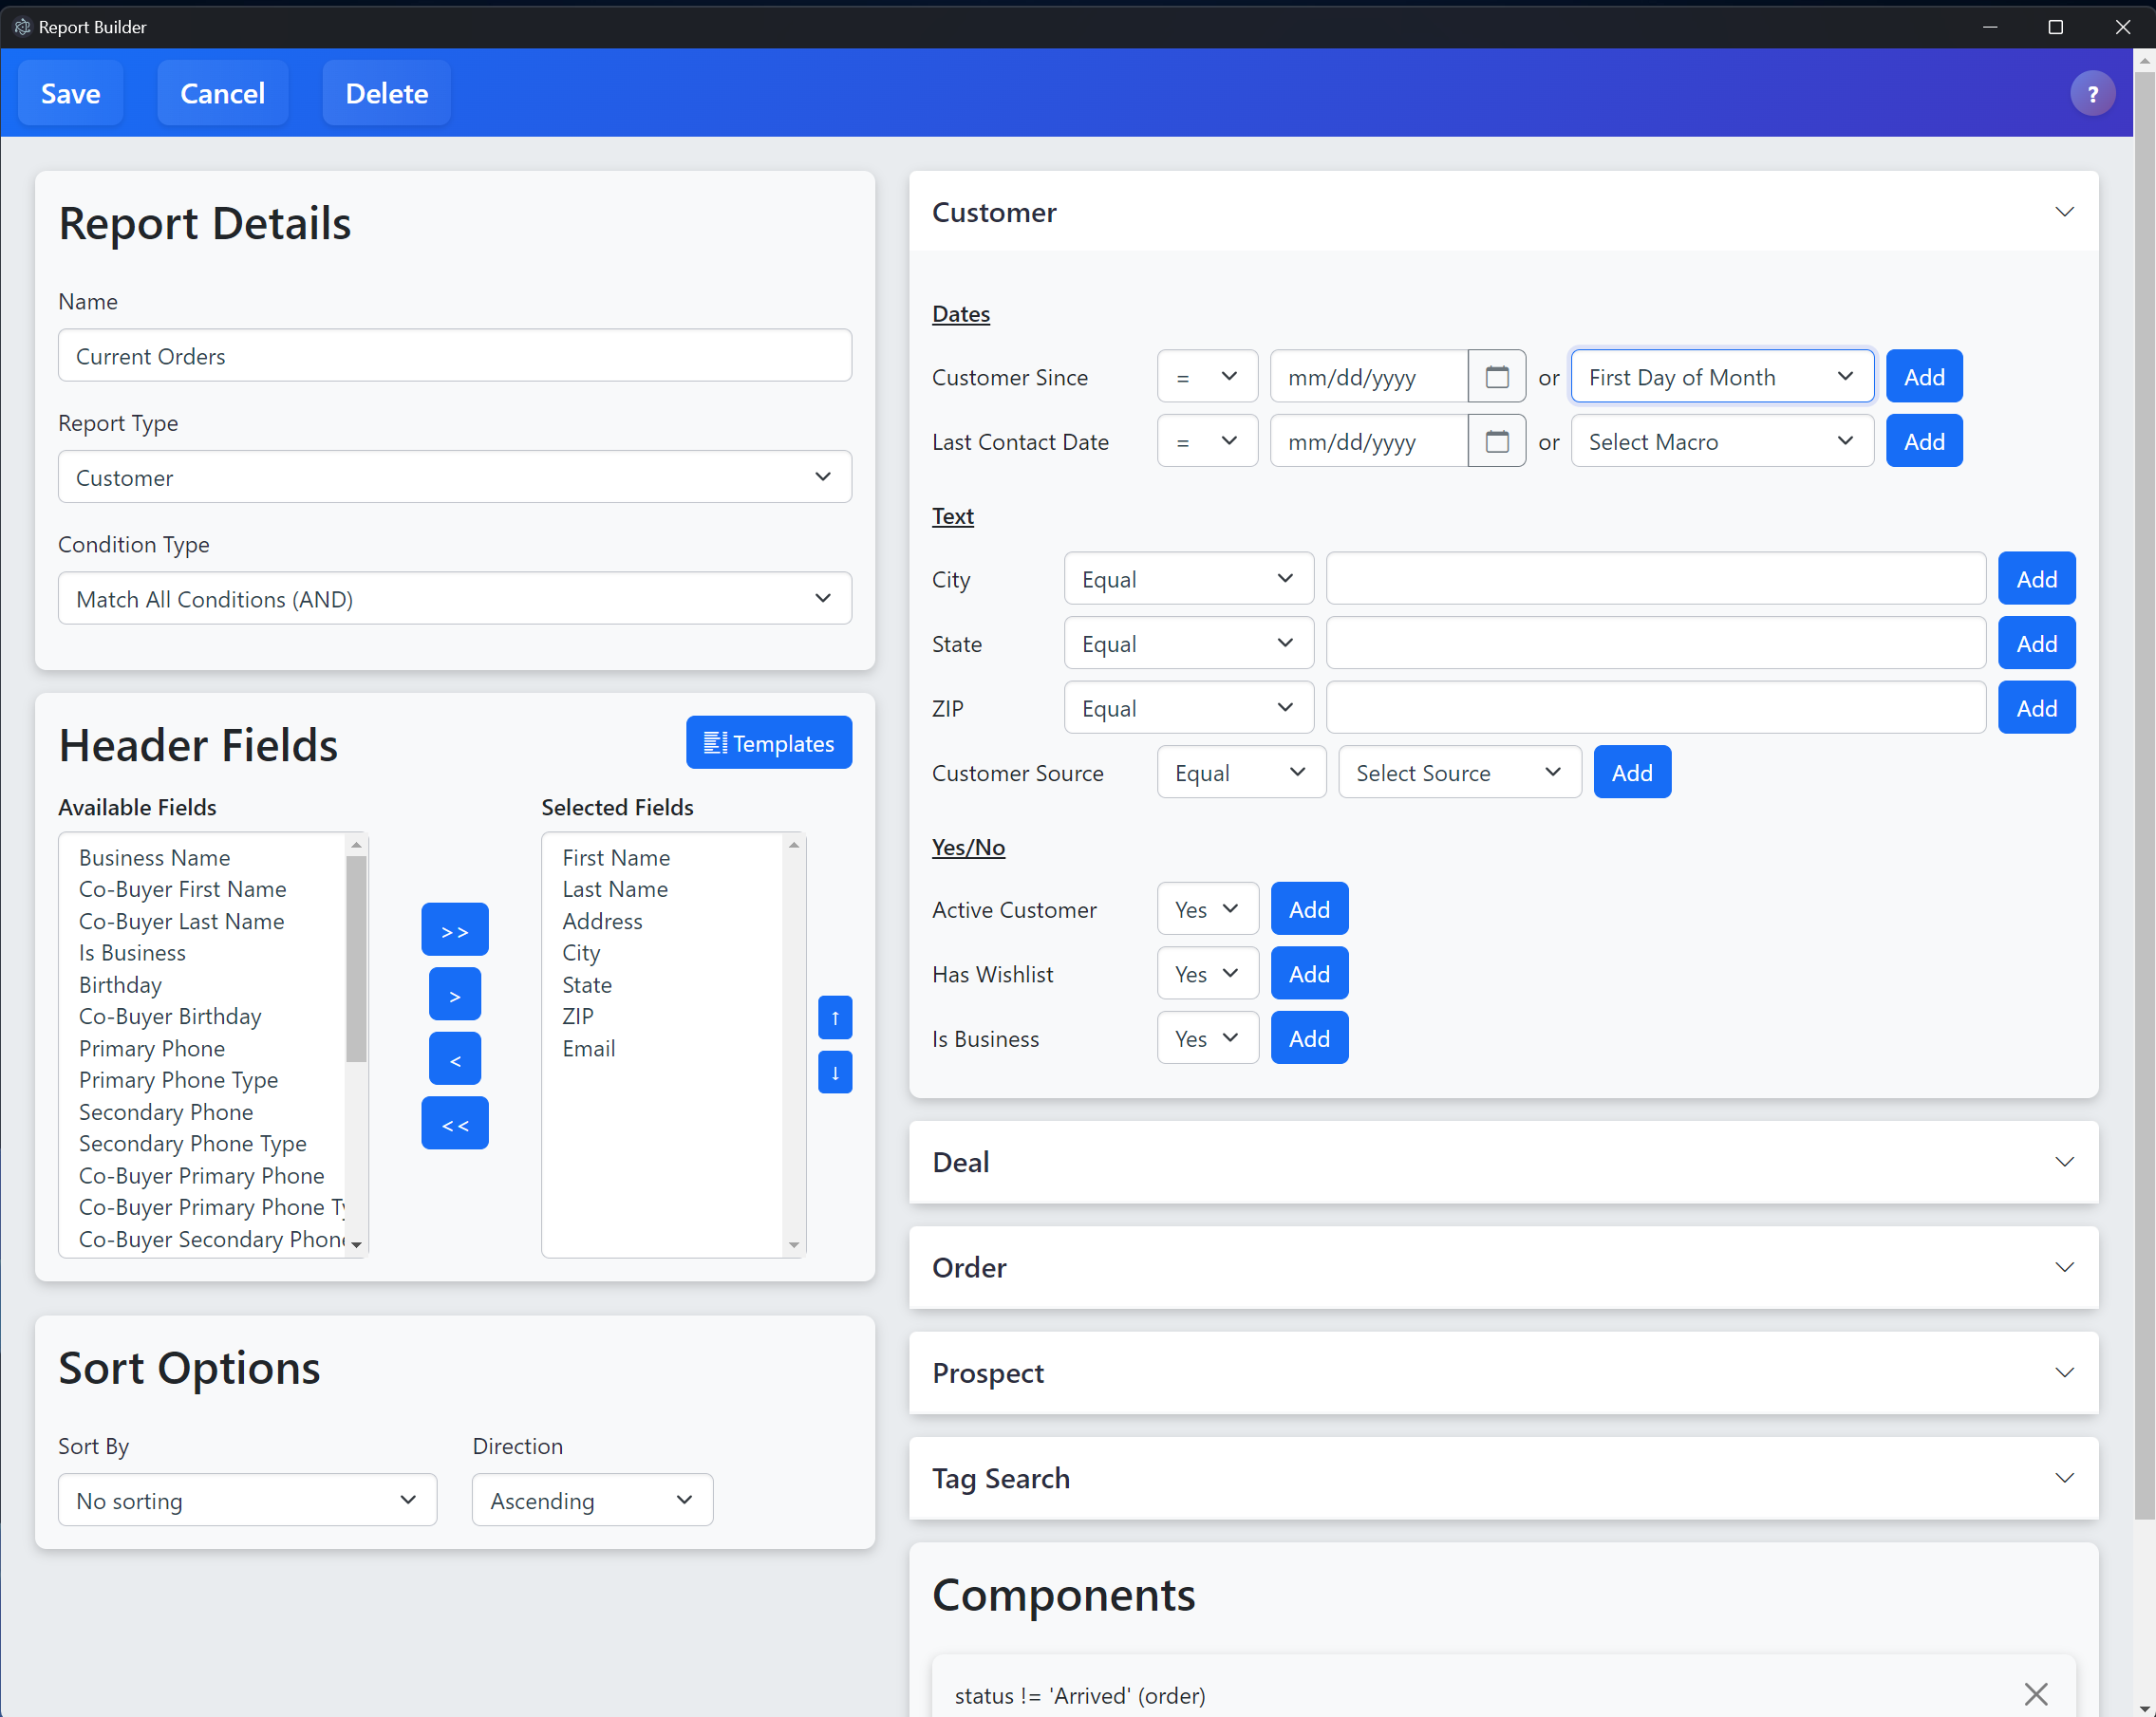Open calendar picker for Customer Since
The image size is (2156, 1717).
click(1496, 377)
